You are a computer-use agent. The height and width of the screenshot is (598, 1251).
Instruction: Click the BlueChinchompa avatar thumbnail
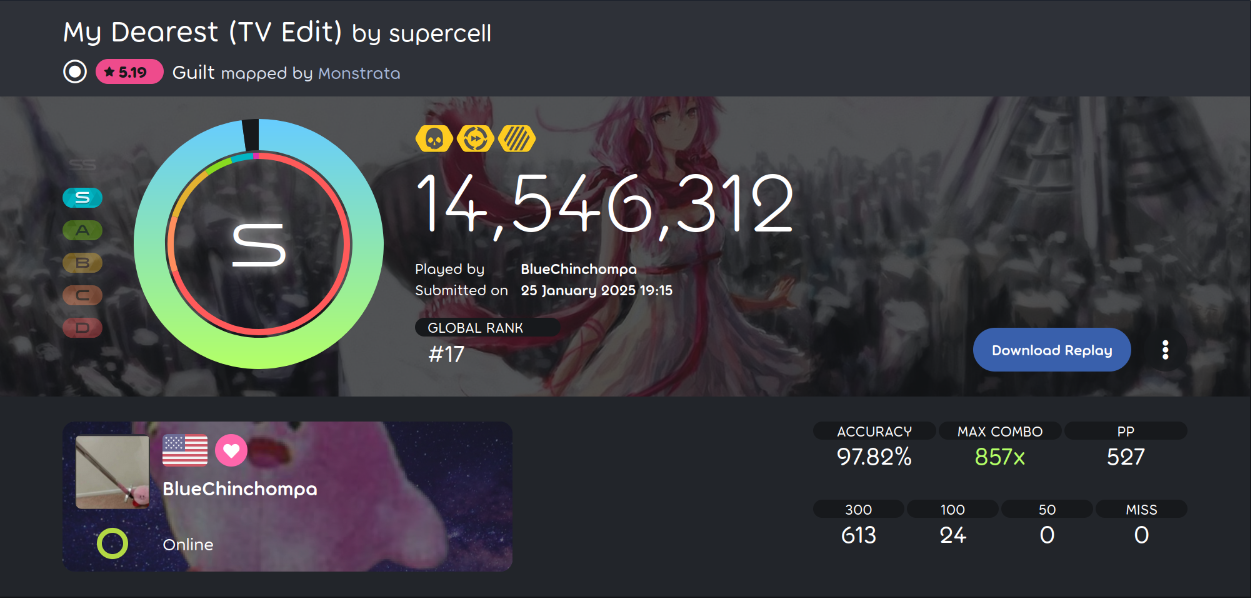(112, 472)
